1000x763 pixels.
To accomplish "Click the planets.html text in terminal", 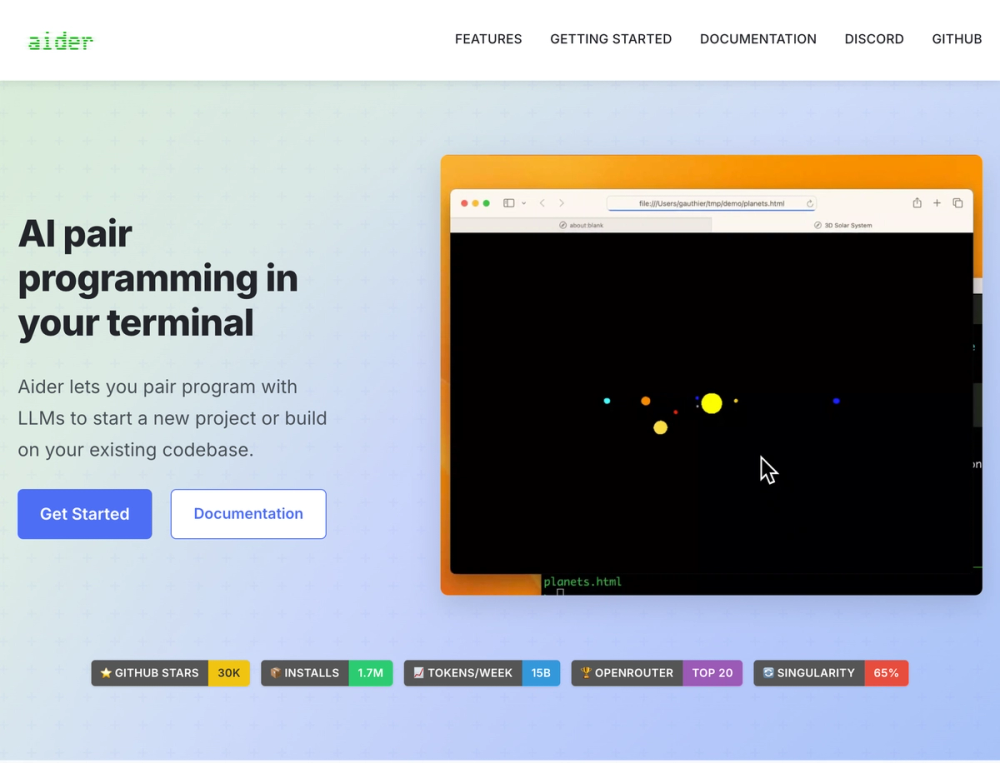I will pyautogui.click(x=582, y=581).
